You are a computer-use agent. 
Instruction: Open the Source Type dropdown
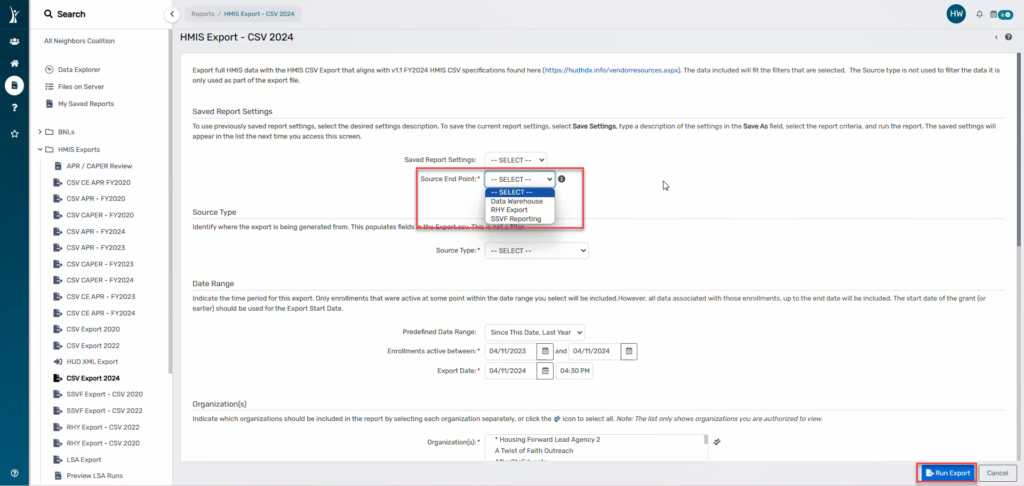536,250
